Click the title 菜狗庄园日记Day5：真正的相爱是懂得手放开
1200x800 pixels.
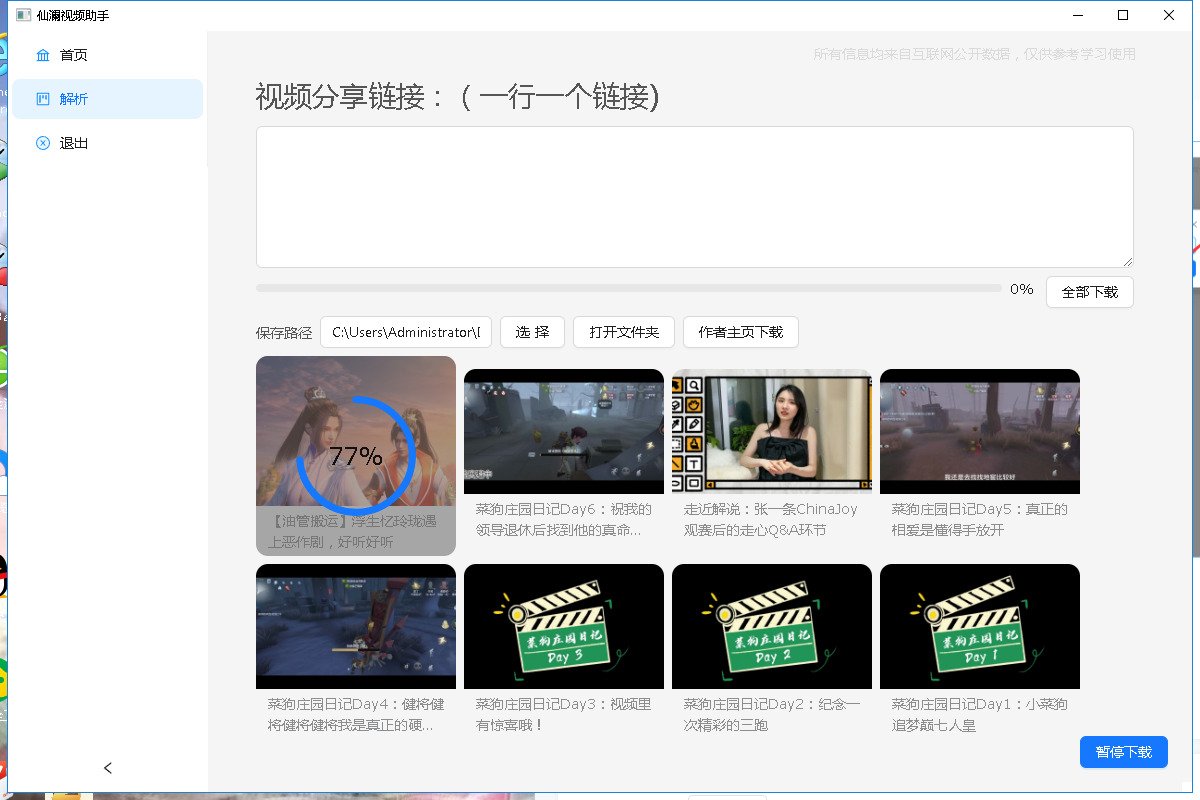[980, 520]
